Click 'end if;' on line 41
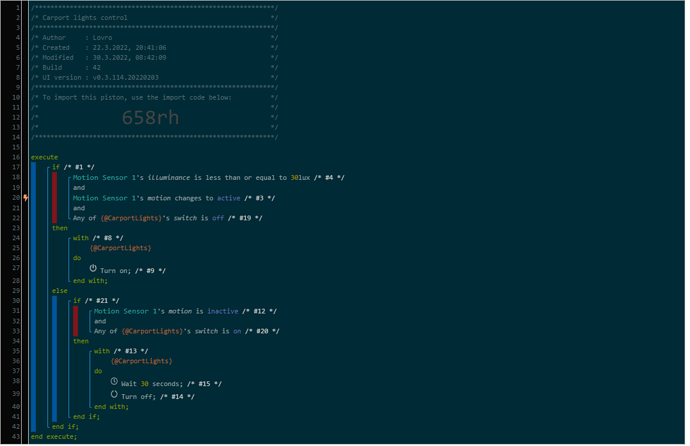 pyautogui.click(x=86, y=417)
